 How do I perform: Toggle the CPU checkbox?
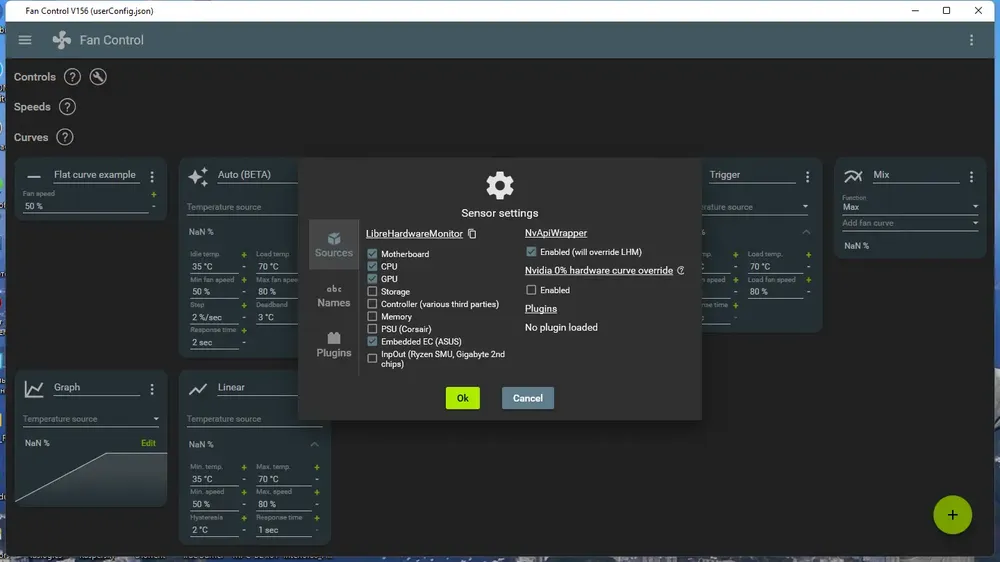(x=372, y=266)
